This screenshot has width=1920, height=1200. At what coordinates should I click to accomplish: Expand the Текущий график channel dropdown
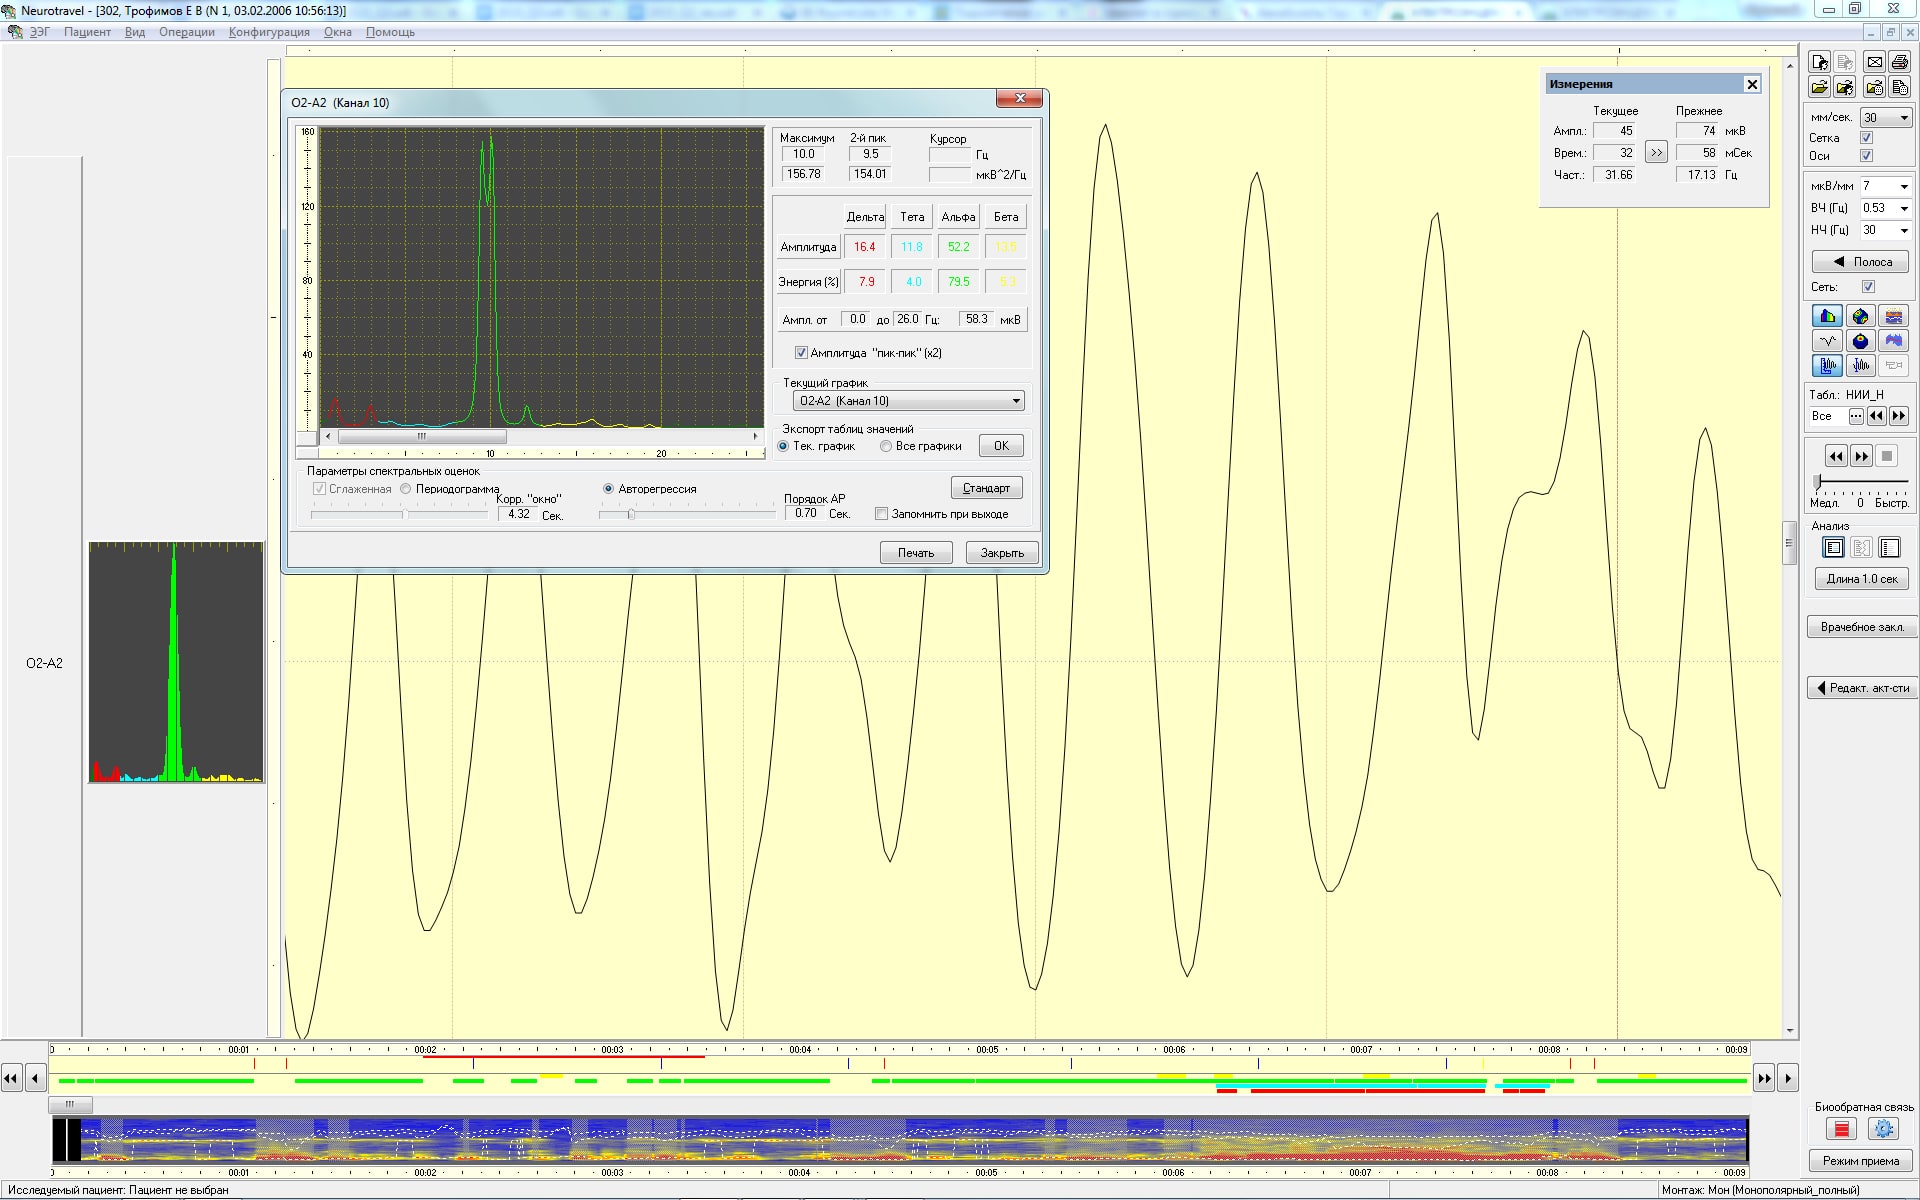(1016, 401)
